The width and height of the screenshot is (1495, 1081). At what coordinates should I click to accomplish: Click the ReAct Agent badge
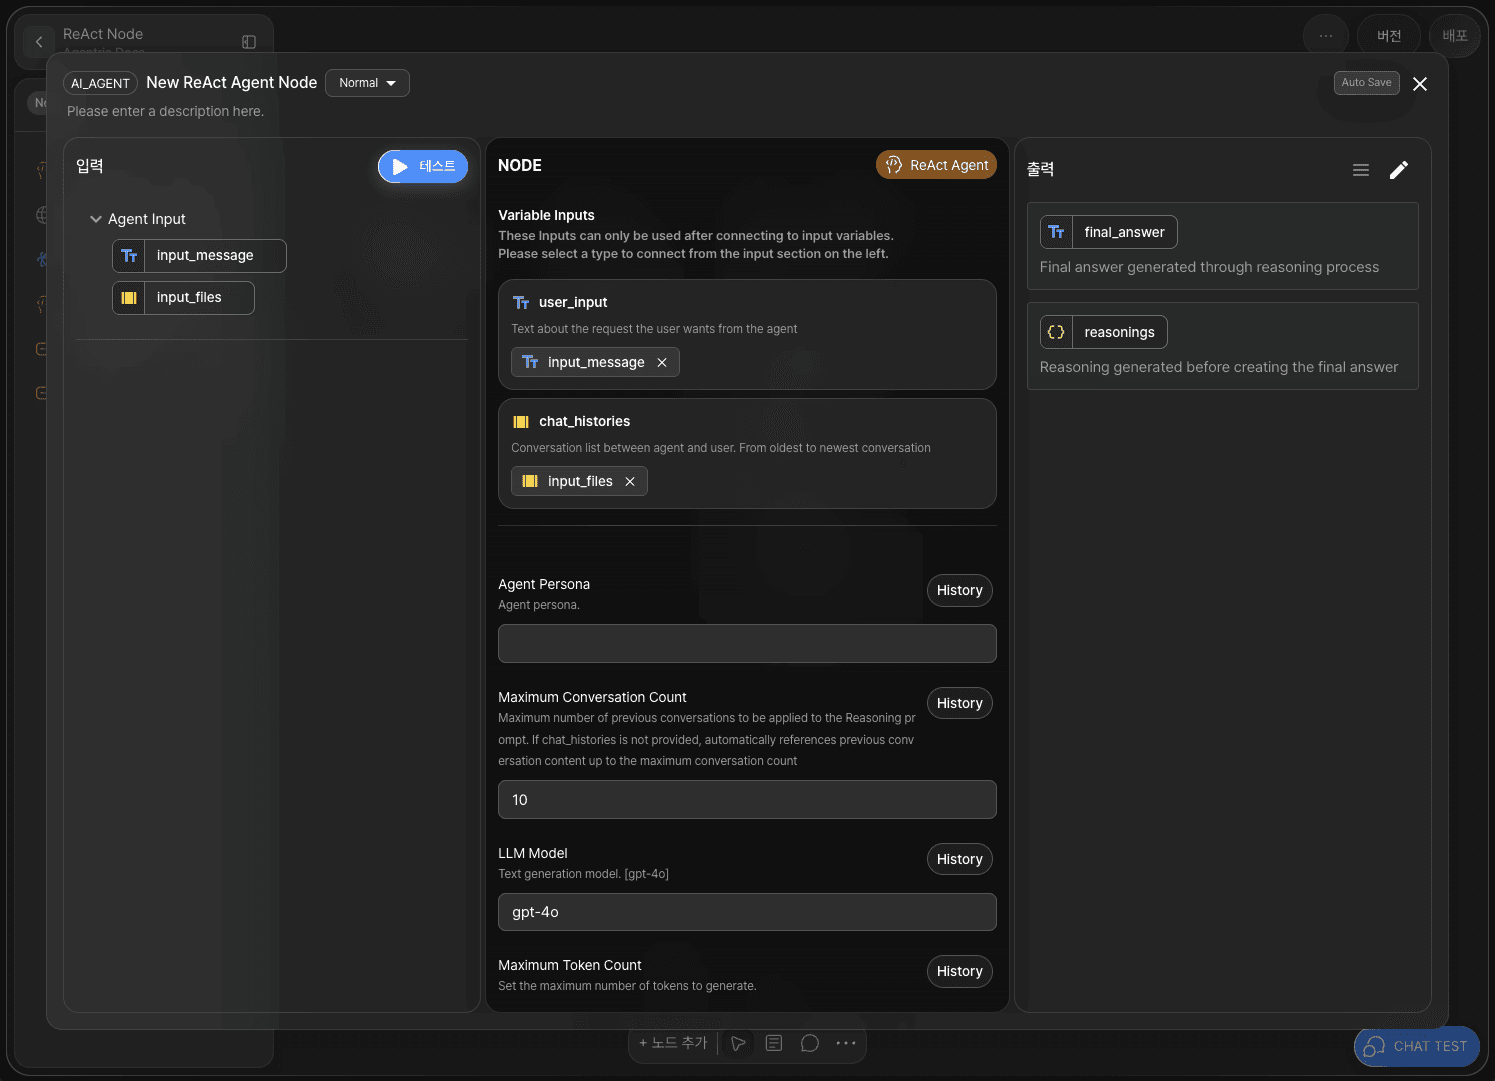936,165
